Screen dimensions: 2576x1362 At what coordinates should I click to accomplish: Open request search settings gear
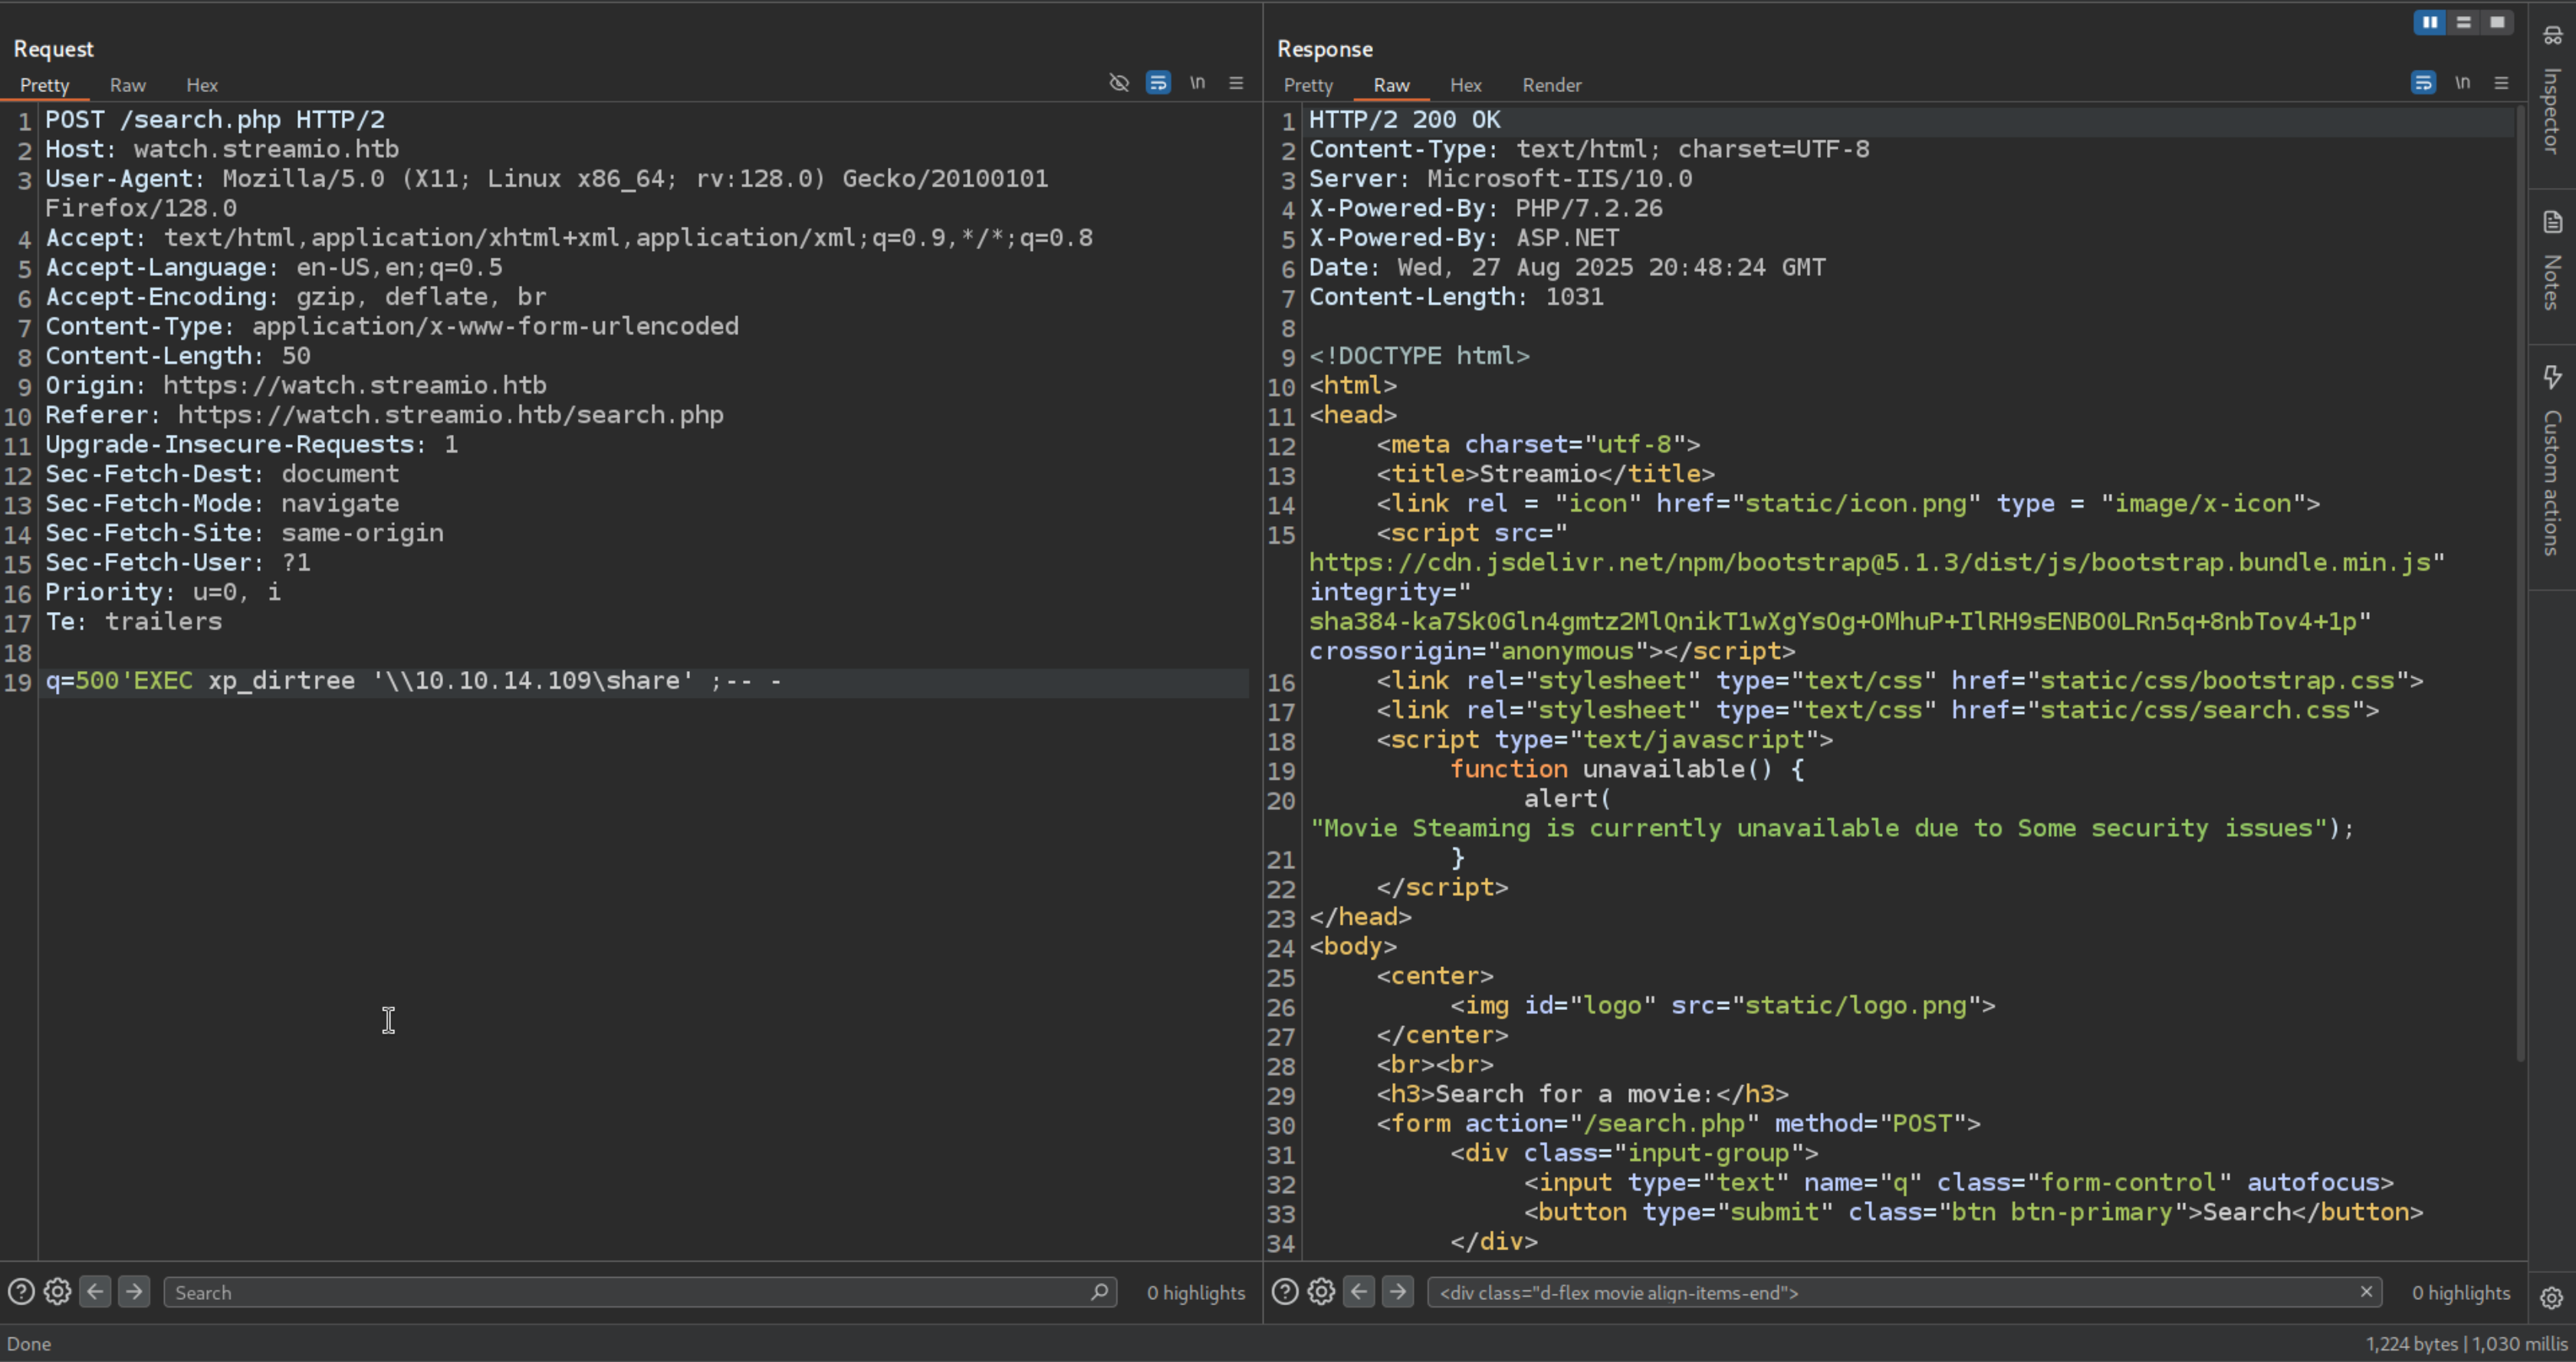pos(57,1292)
